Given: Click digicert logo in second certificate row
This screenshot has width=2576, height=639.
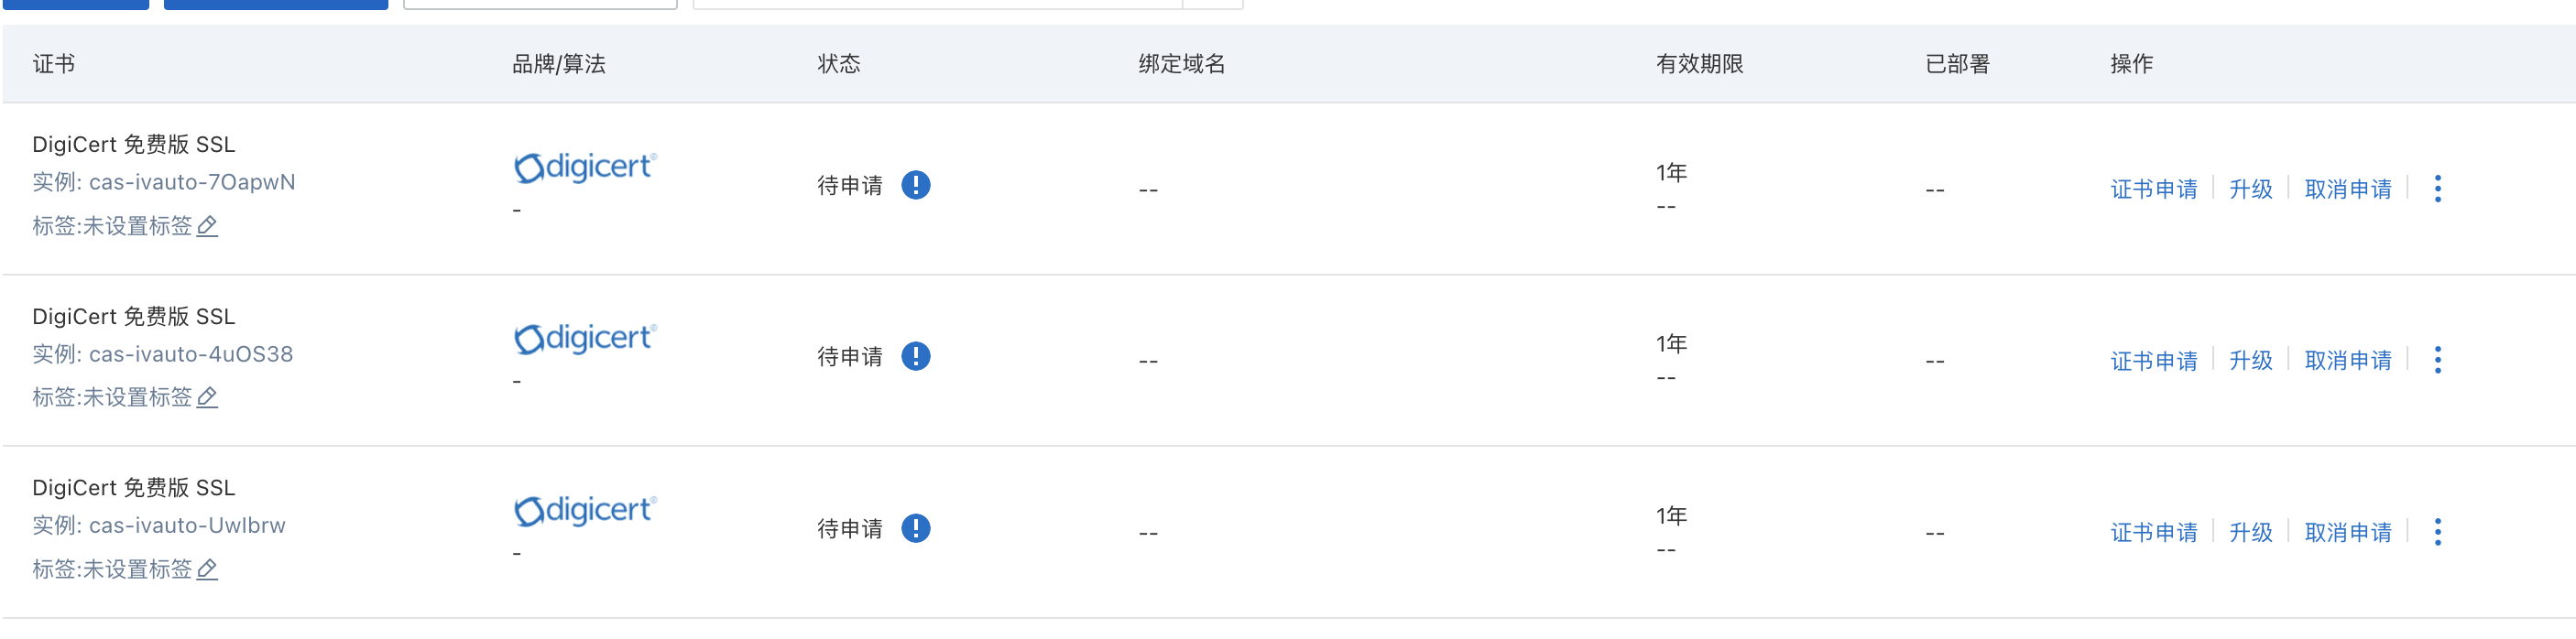Looking at the screenshot, I should point(585,338).
